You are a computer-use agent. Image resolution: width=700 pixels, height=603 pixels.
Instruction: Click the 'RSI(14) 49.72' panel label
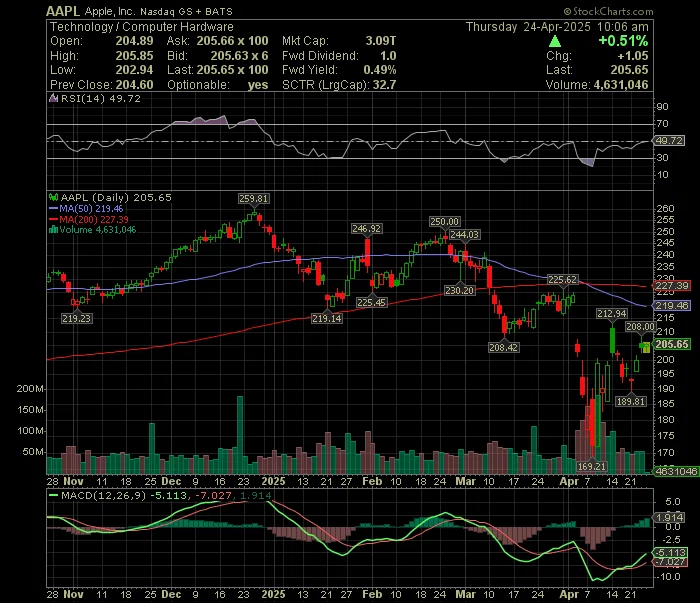pyautogui.click(x=100, y=99)
